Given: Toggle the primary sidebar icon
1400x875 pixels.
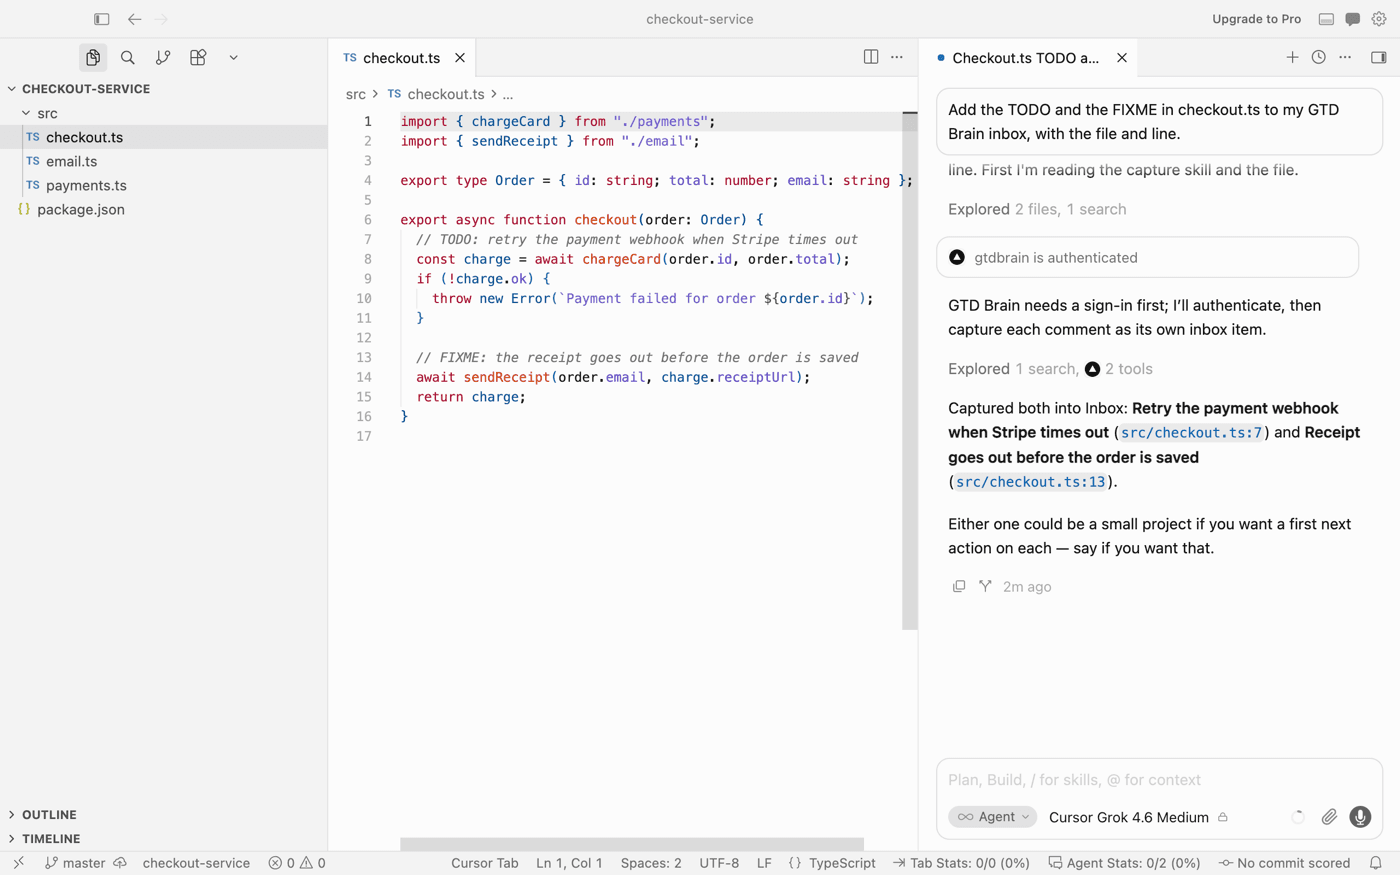Looking at the screenshot, I should tap(101, 19).
